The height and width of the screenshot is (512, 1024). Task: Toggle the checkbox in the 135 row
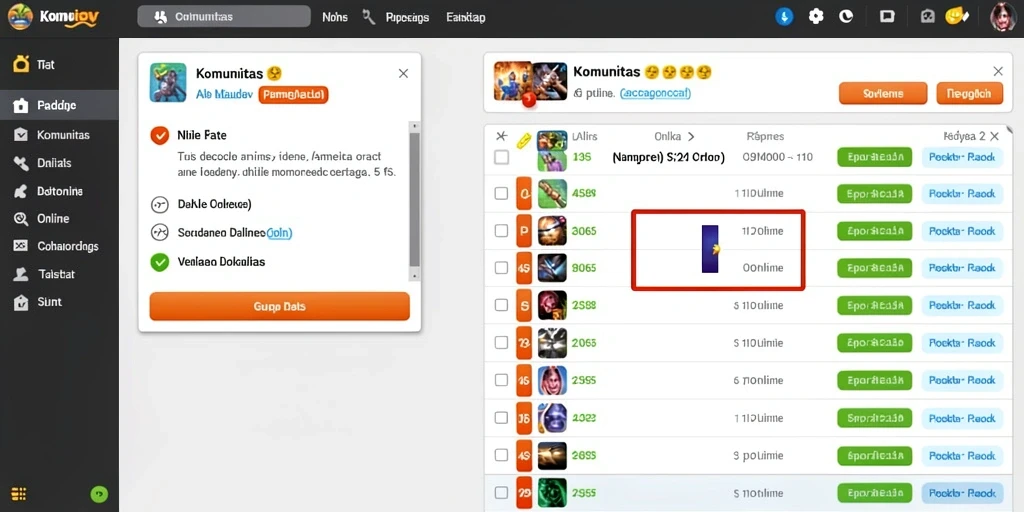[x=501, y=157]
